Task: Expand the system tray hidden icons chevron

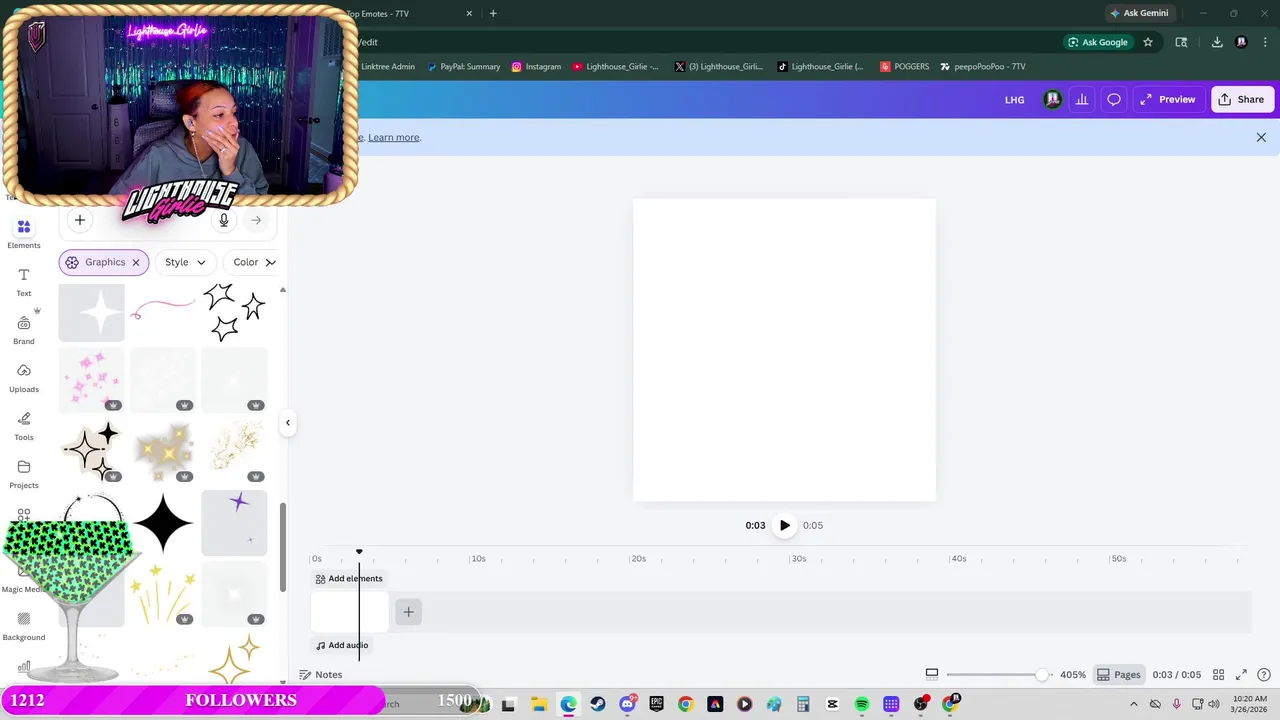Action: point(1134,704)
